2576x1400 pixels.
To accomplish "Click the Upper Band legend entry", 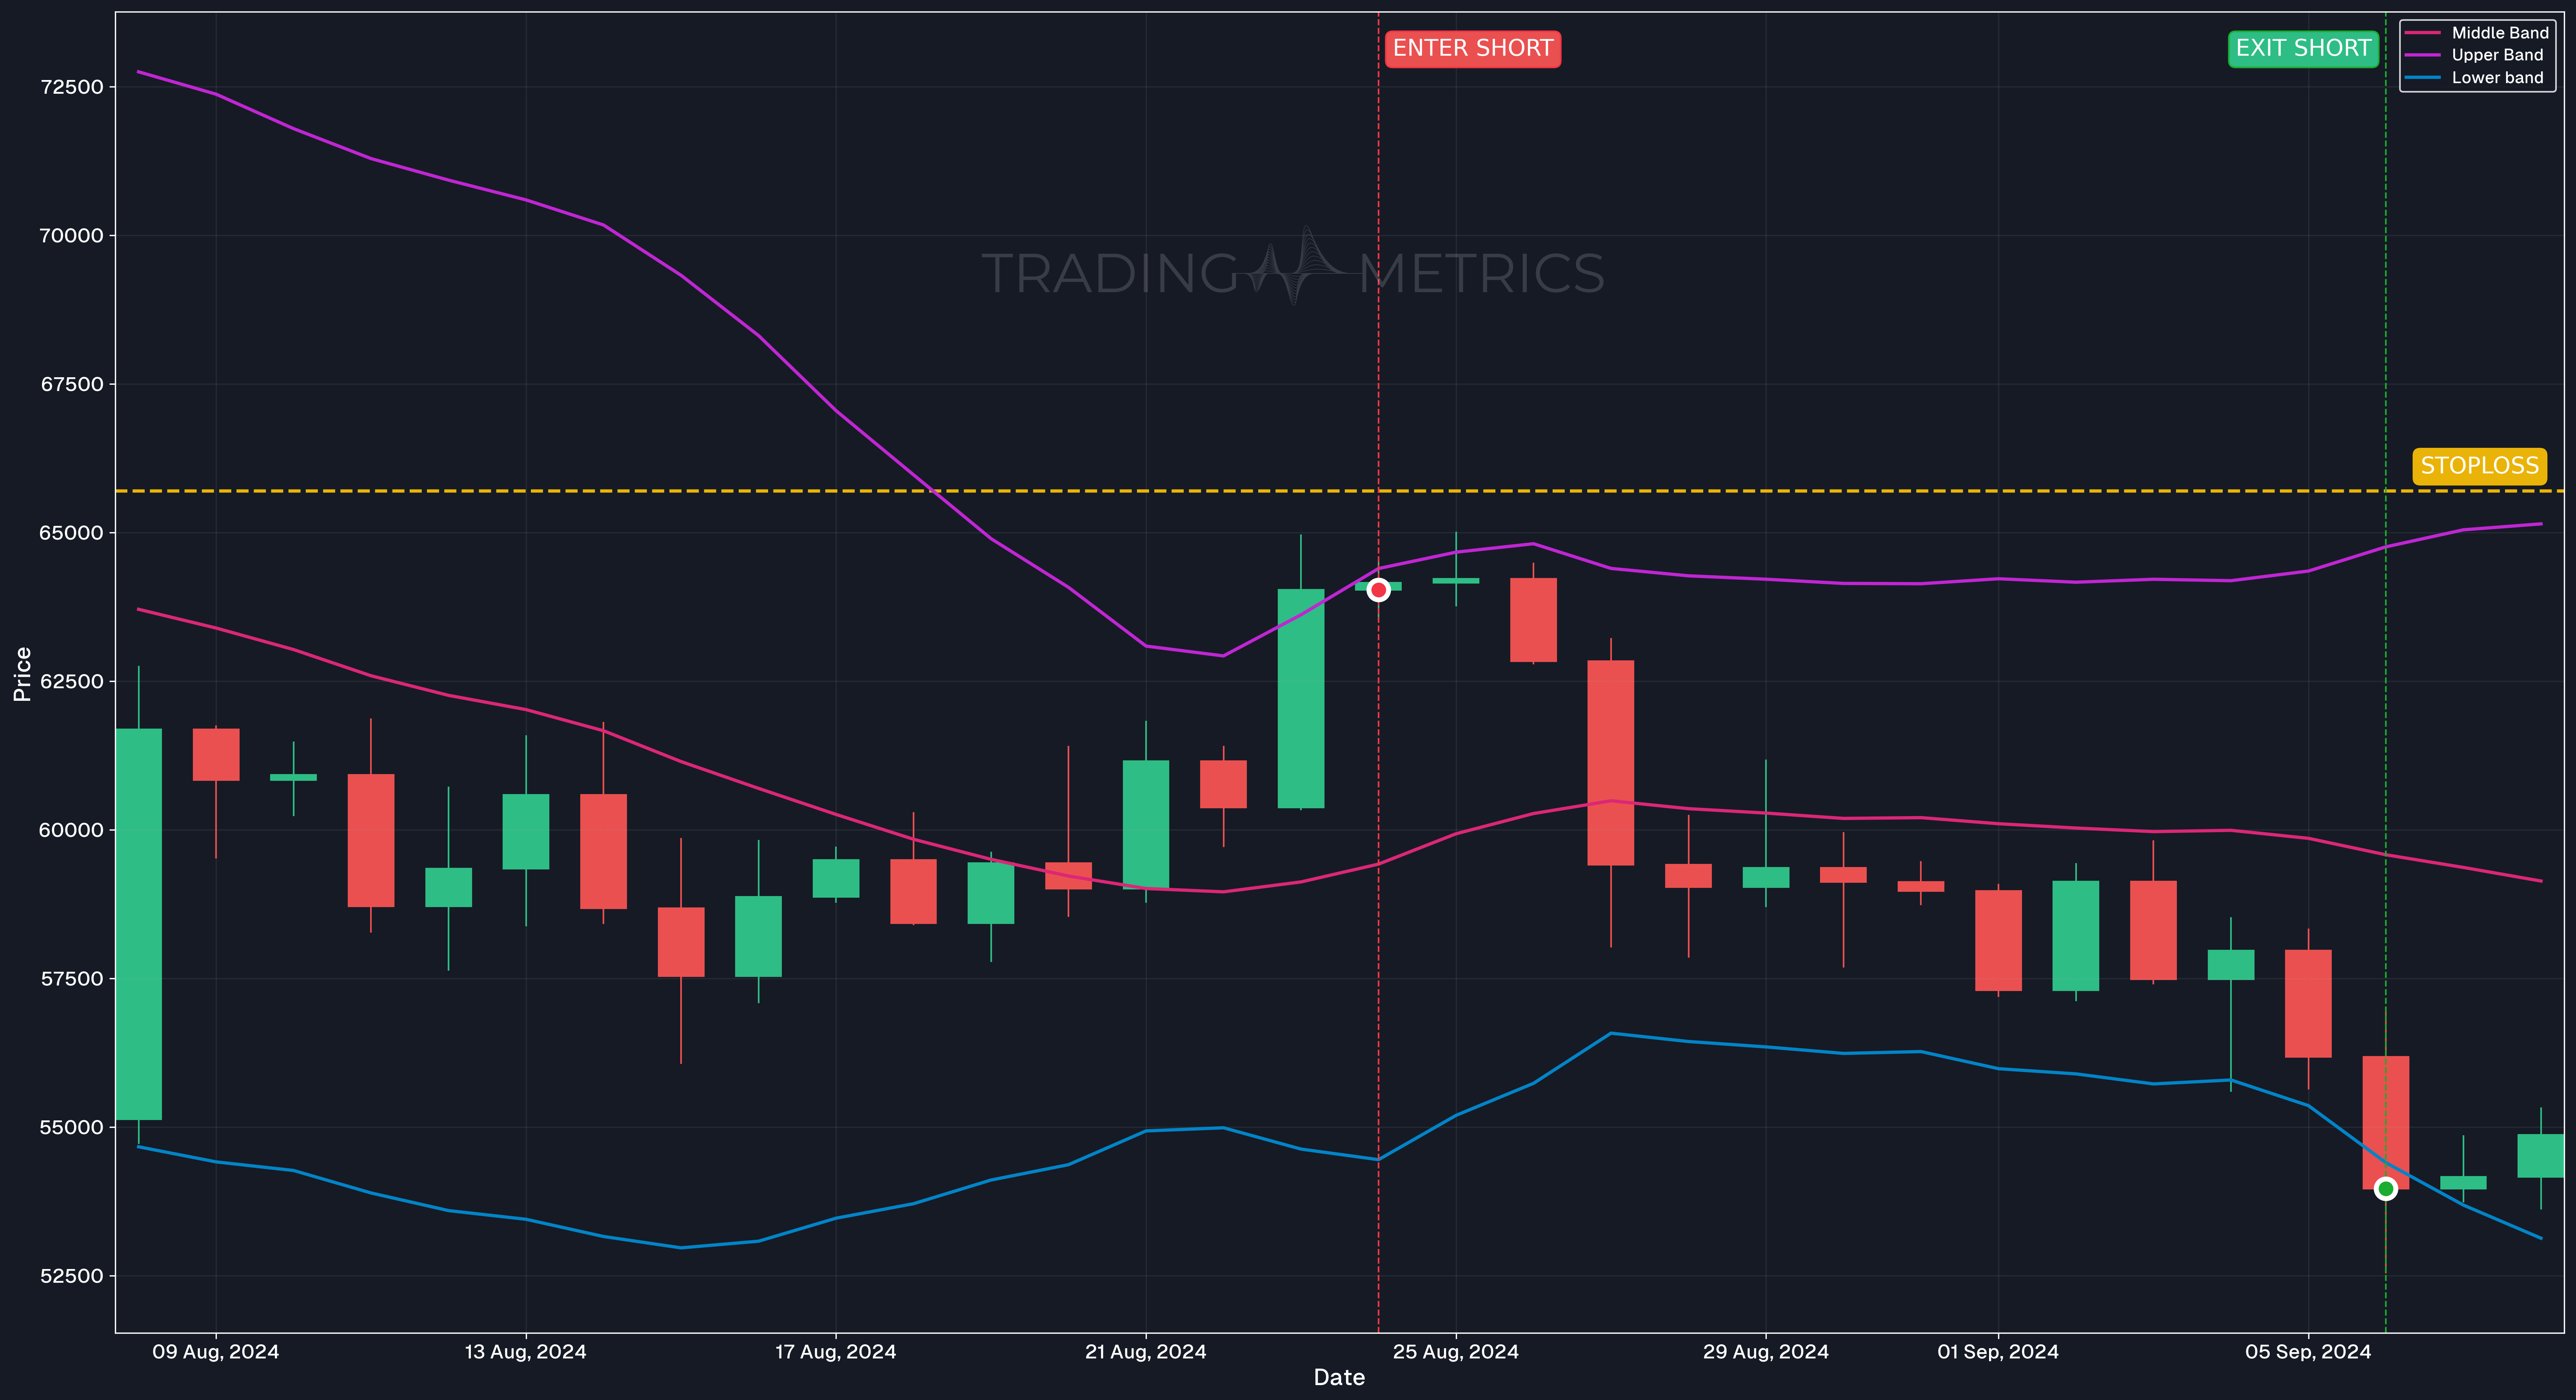I will click(x=2474, y=55).
